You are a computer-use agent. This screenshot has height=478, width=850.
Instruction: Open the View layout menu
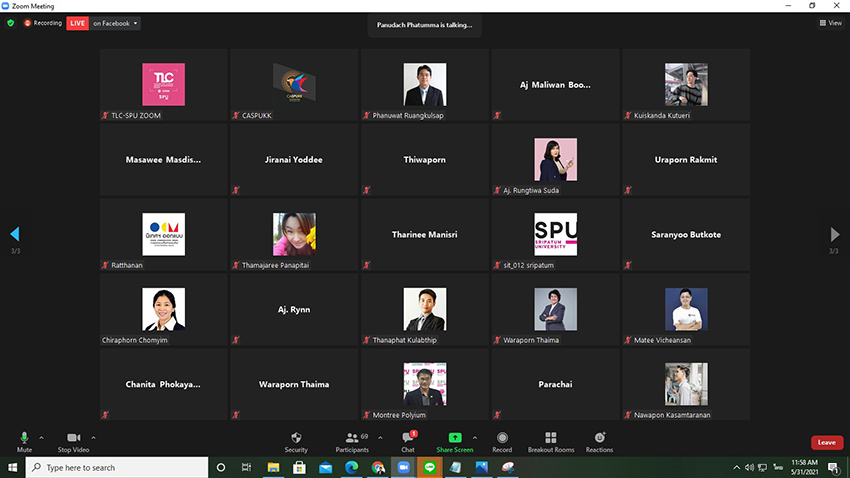(x=830, y=23)
